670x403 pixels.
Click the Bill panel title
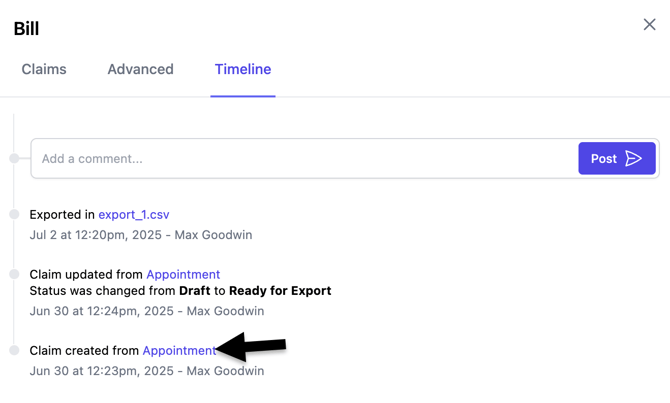coord(26,28)
